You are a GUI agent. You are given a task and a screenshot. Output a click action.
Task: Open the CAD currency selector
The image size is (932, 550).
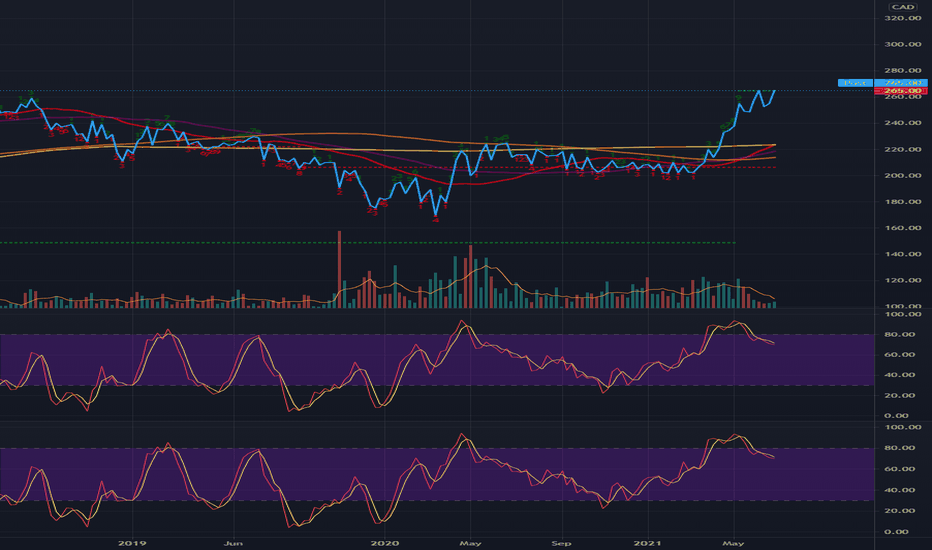[x=902, y=7]
